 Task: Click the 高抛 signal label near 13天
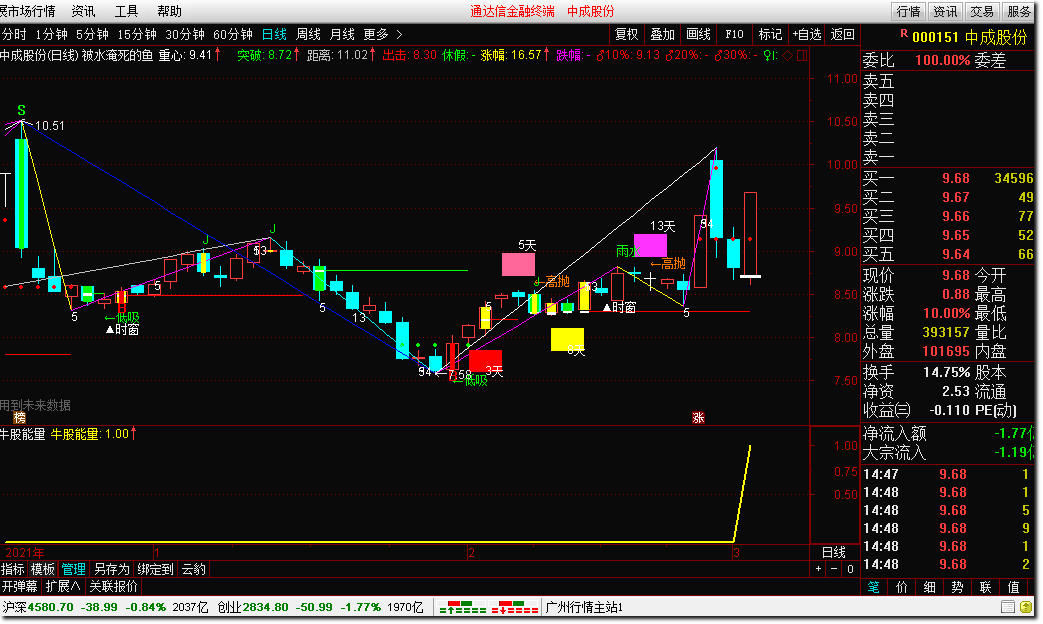pos(668,263)
